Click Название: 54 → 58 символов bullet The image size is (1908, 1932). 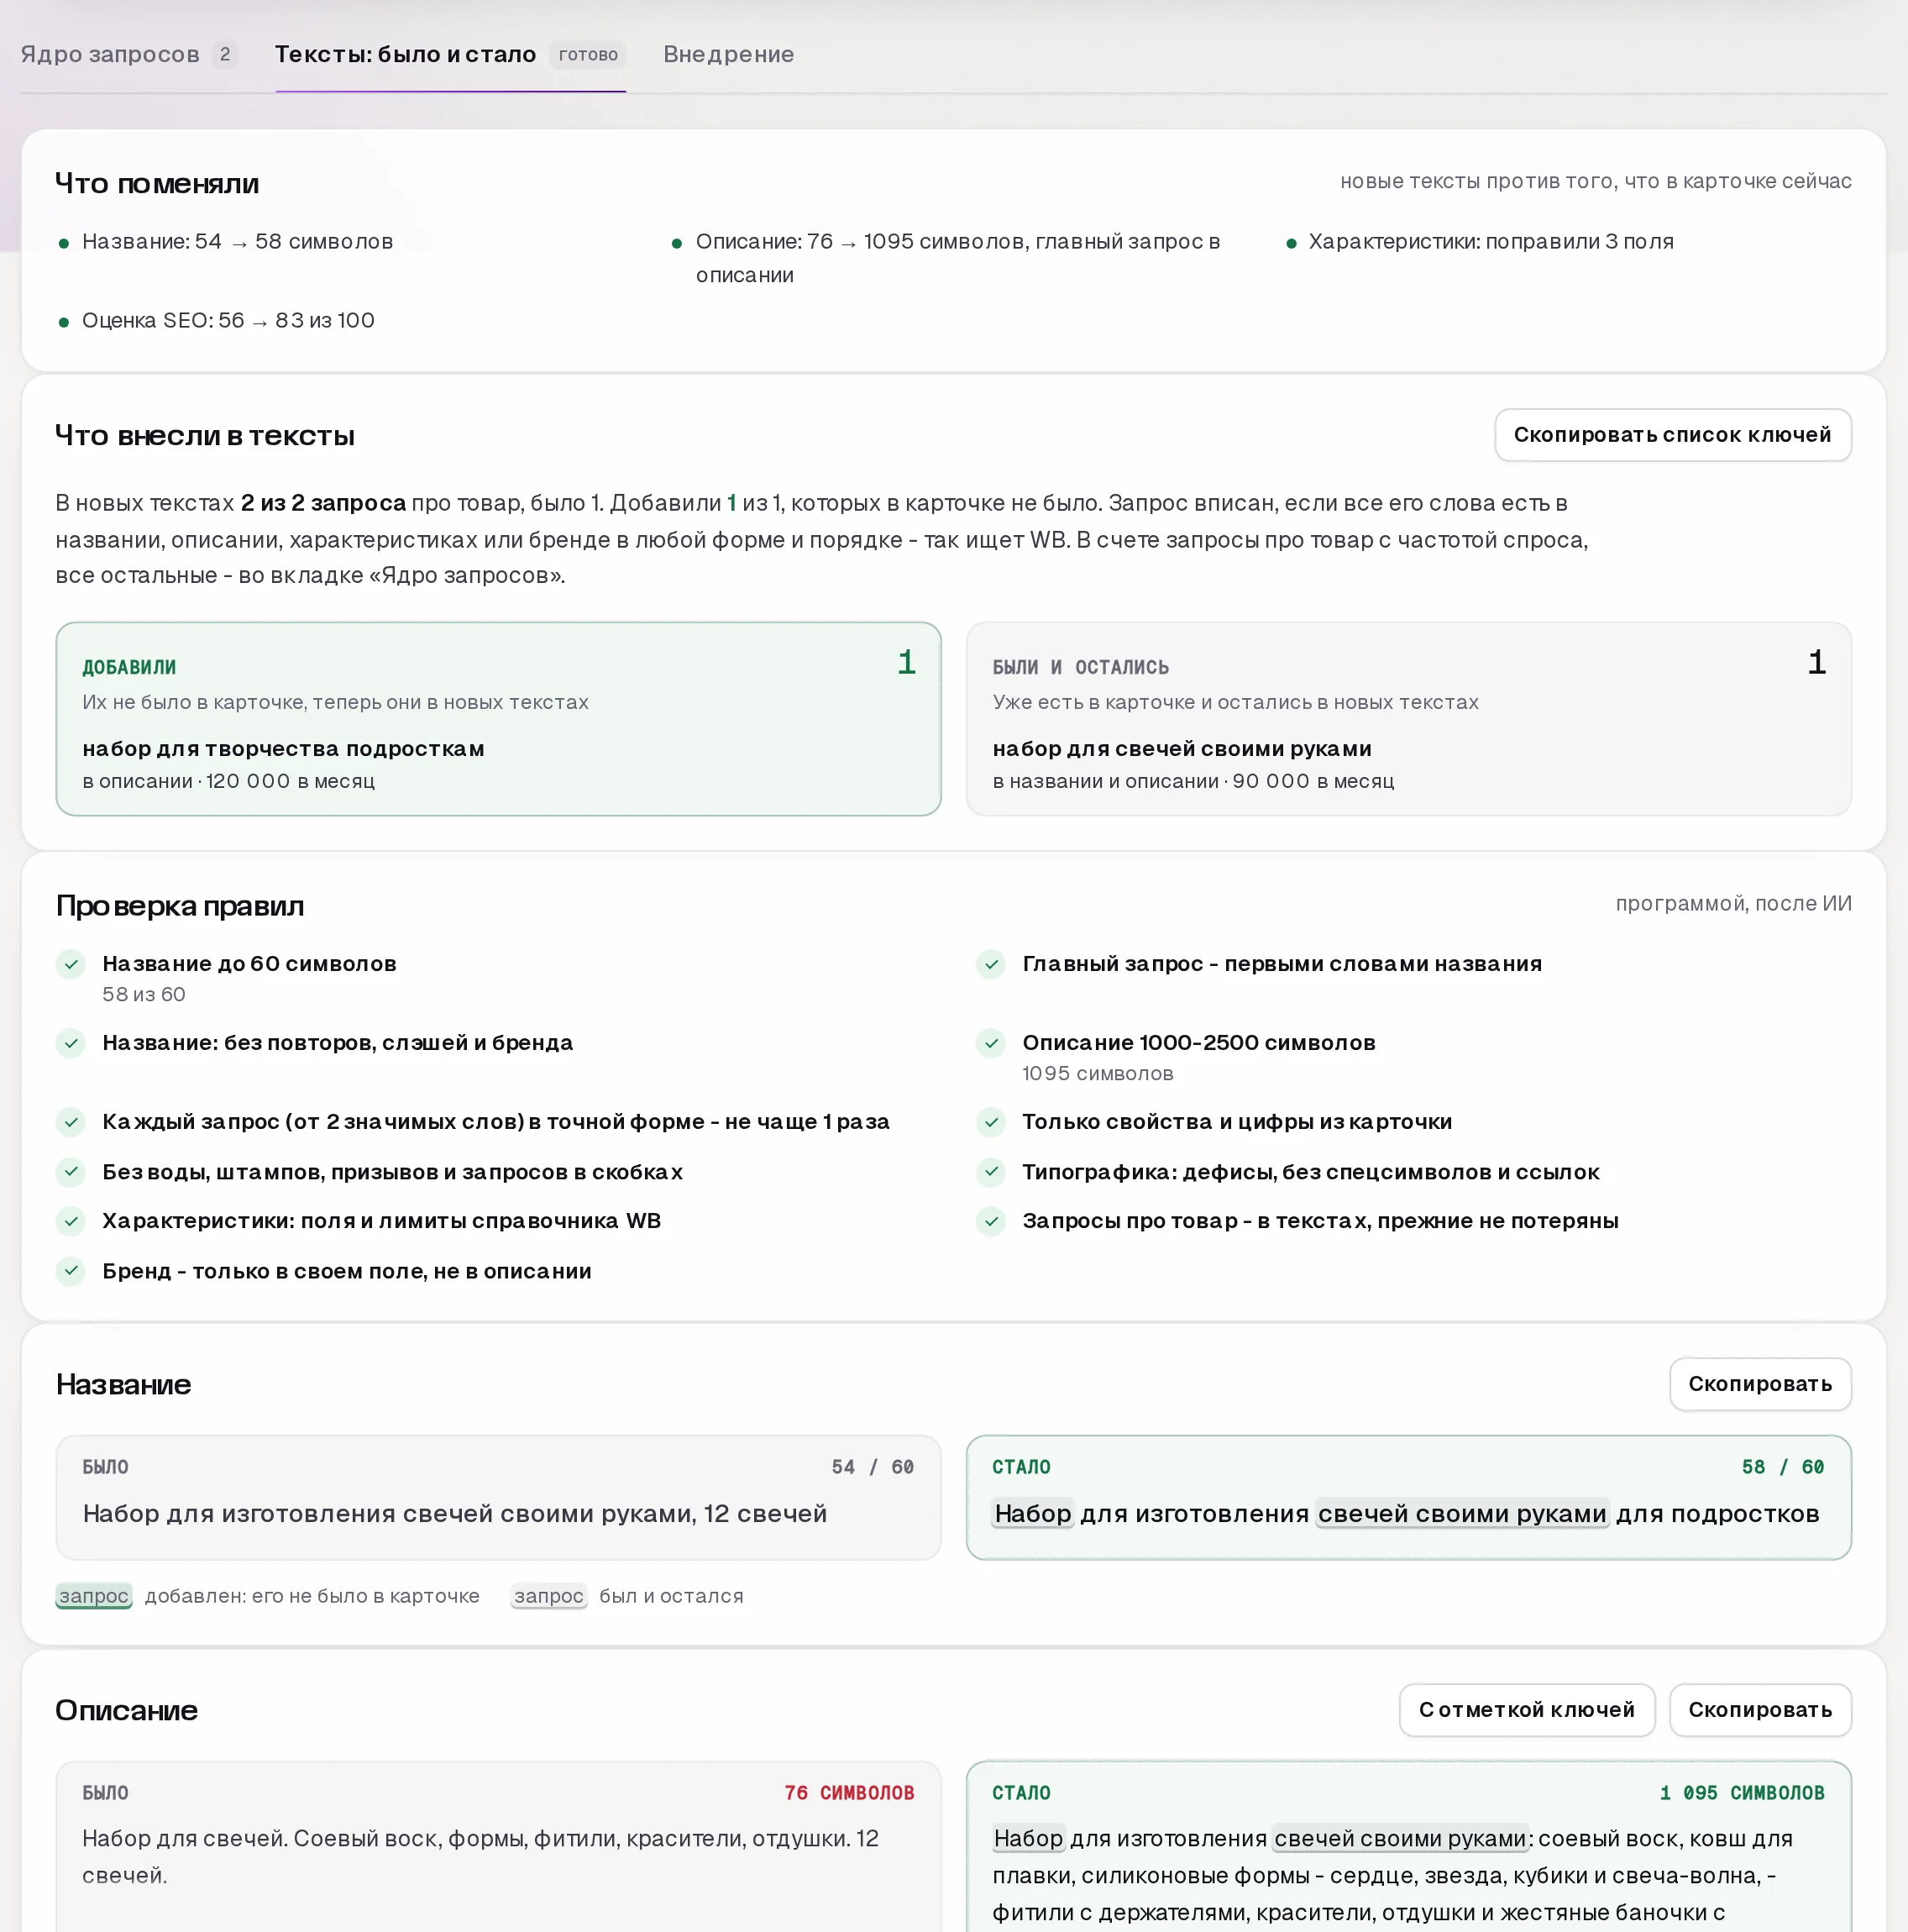click(x=237, y=242)
